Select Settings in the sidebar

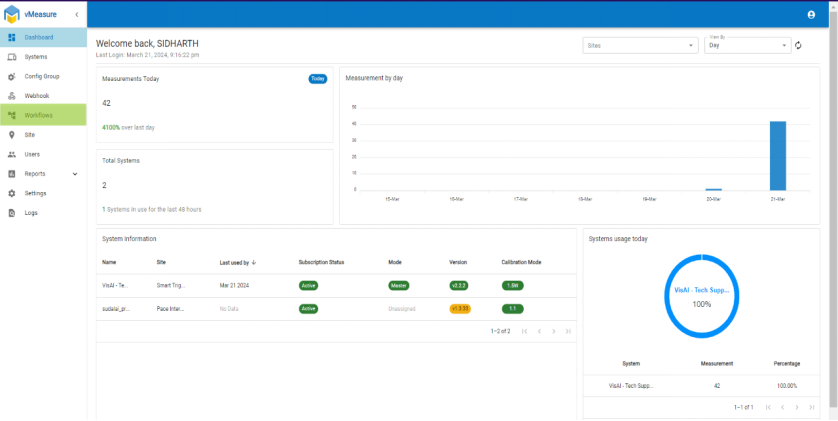43,193
